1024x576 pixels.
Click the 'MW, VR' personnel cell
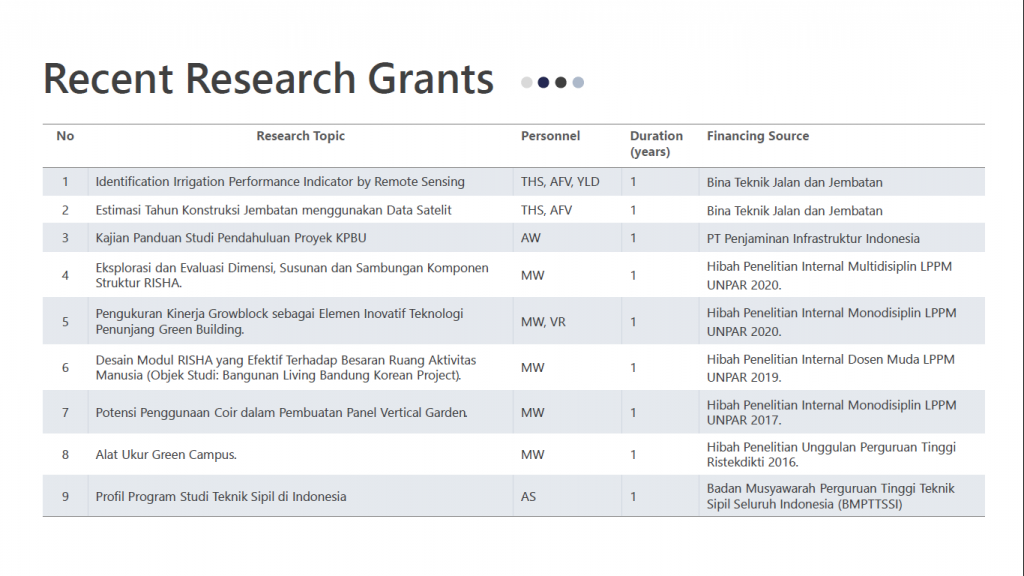tap(542, 322)
